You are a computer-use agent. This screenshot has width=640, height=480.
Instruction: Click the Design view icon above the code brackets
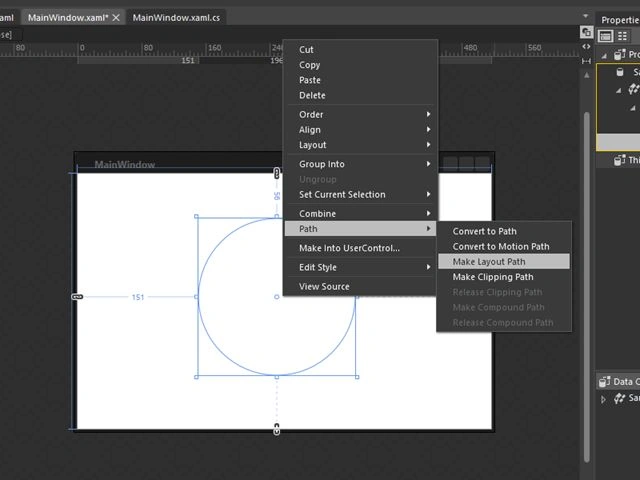pyautogui.click(x=587, y=32)
